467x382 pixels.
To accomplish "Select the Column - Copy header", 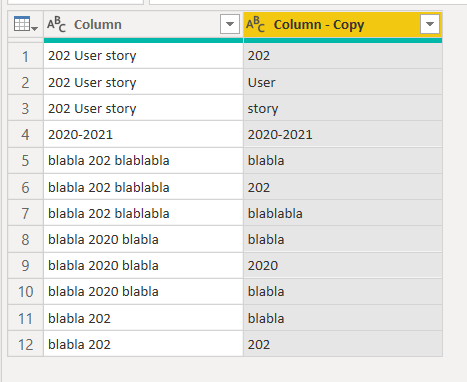I will click(x=343, y=24).
